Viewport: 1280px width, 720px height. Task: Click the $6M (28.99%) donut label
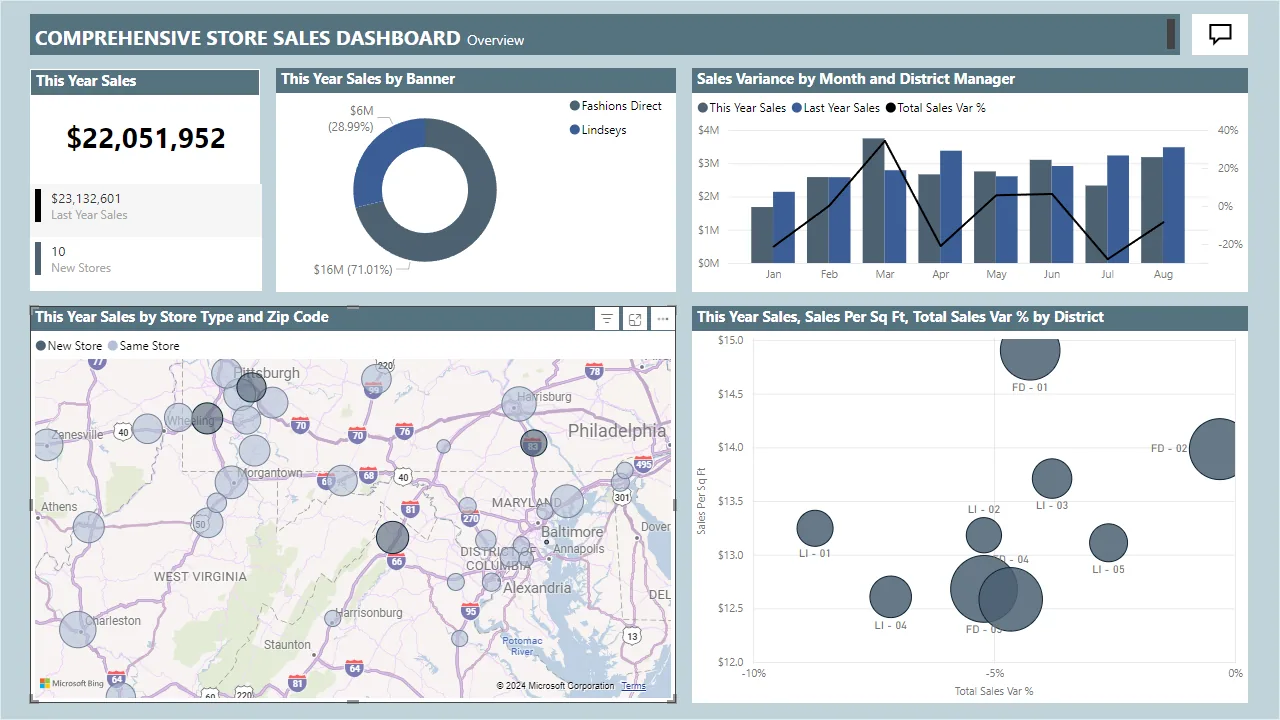point(350,119)
